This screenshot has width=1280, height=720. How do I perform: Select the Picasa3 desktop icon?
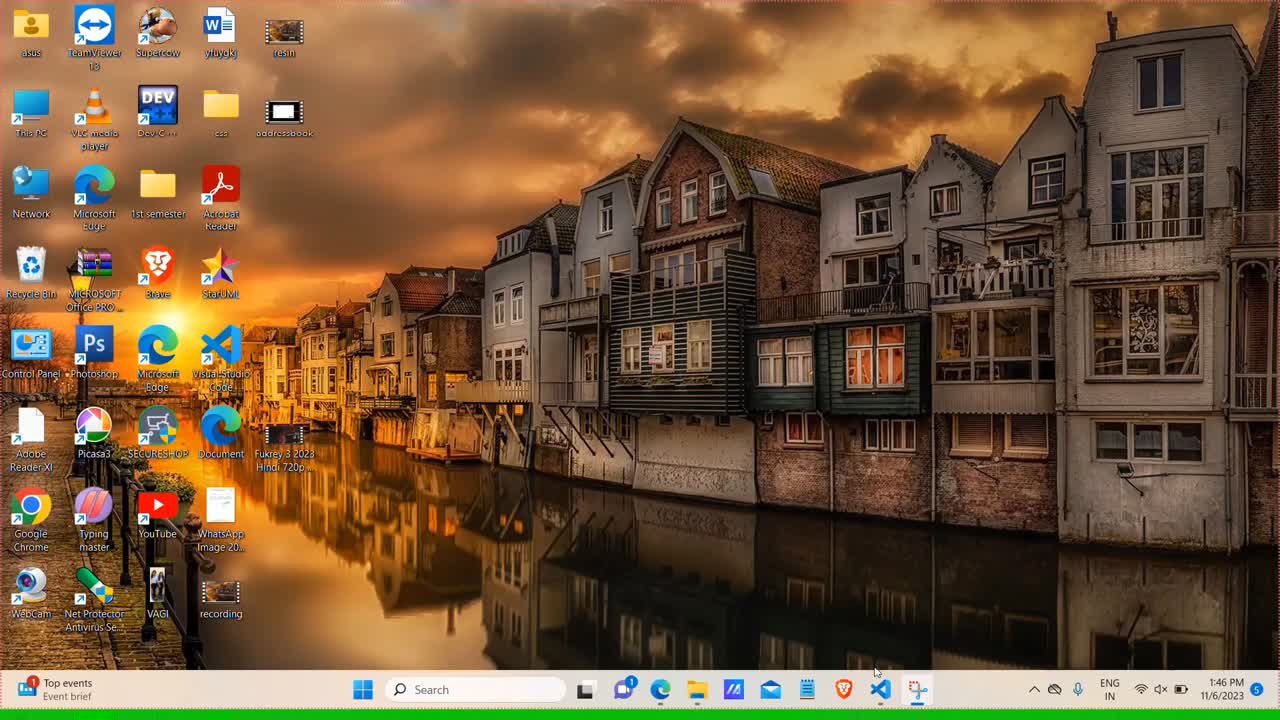point(94,427)
